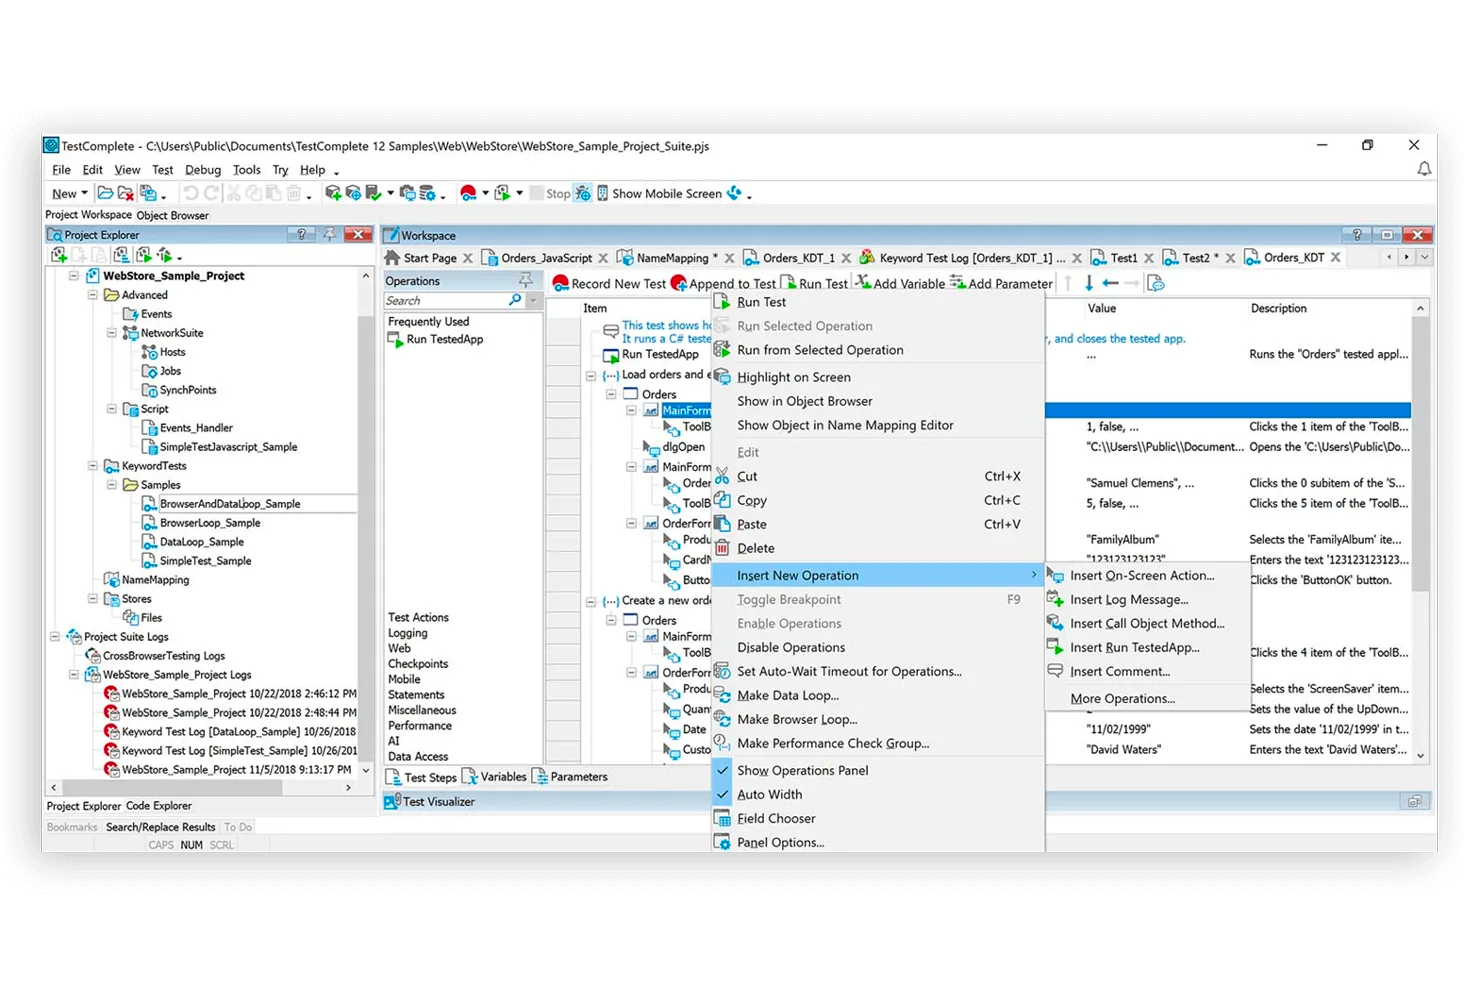
Task: Select Copy in the context menu
Action: click(877, 500)
